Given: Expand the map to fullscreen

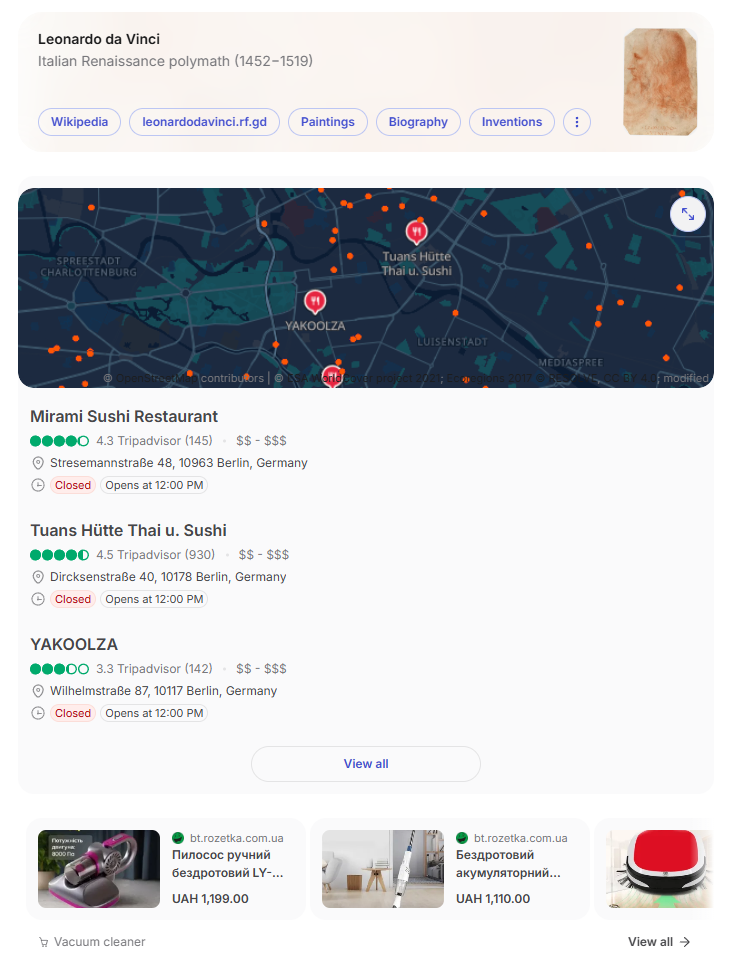Looking at the screenshot, I should [687, 214].
